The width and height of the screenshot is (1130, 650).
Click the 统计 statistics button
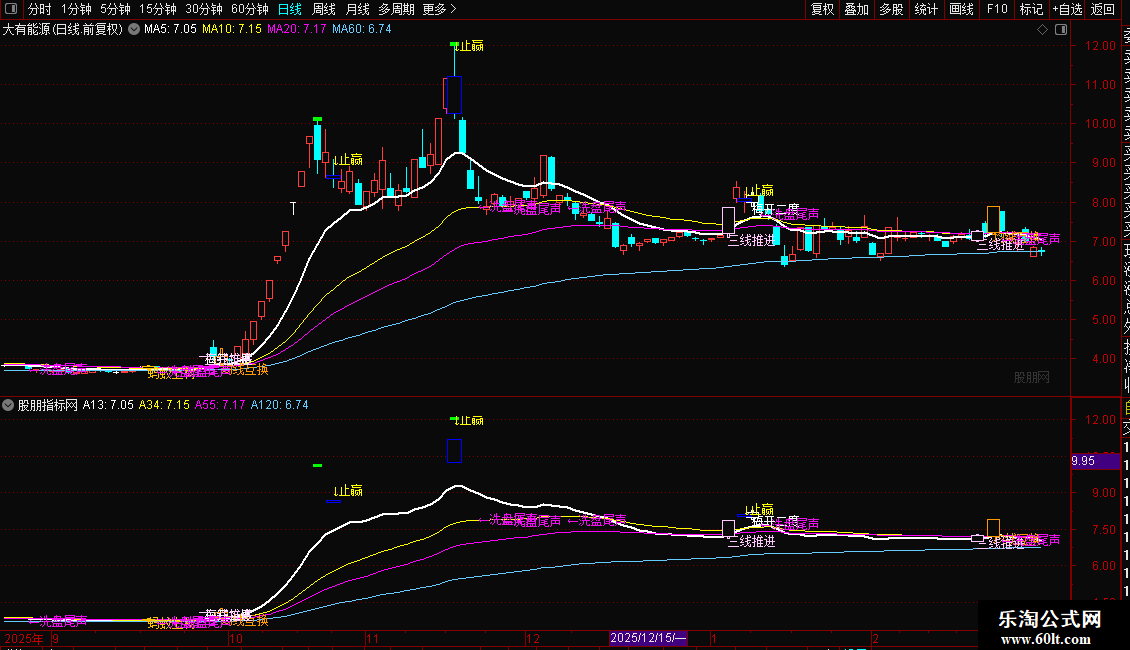926,9
